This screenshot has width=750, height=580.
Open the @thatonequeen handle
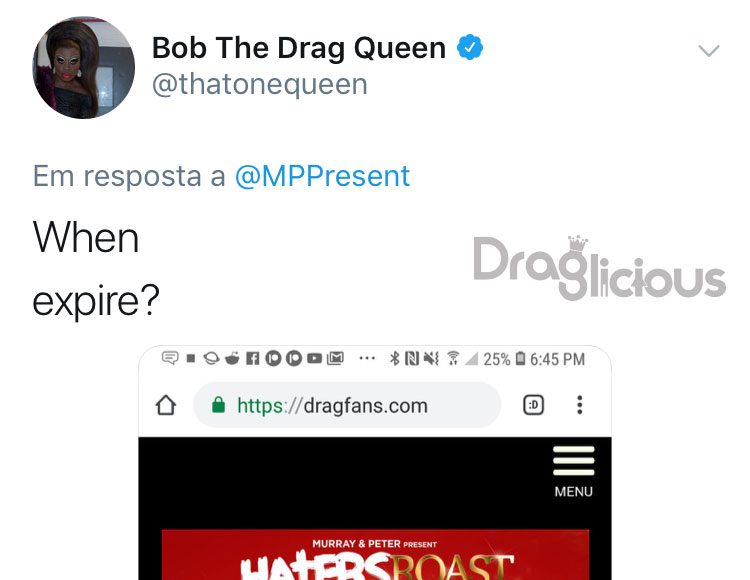260,85
